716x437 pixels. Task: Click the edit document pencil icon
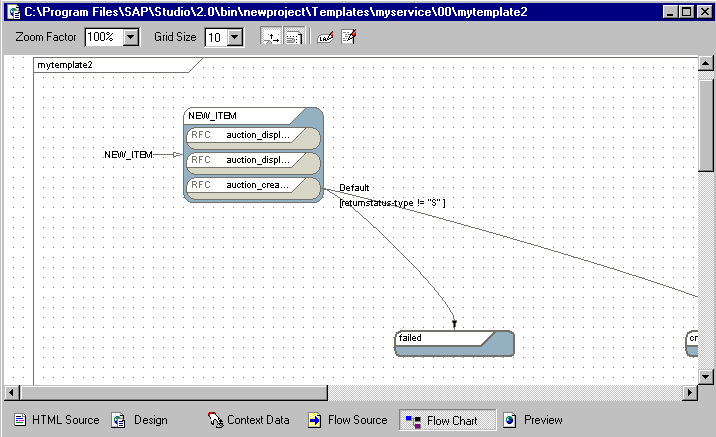(349, 37)
